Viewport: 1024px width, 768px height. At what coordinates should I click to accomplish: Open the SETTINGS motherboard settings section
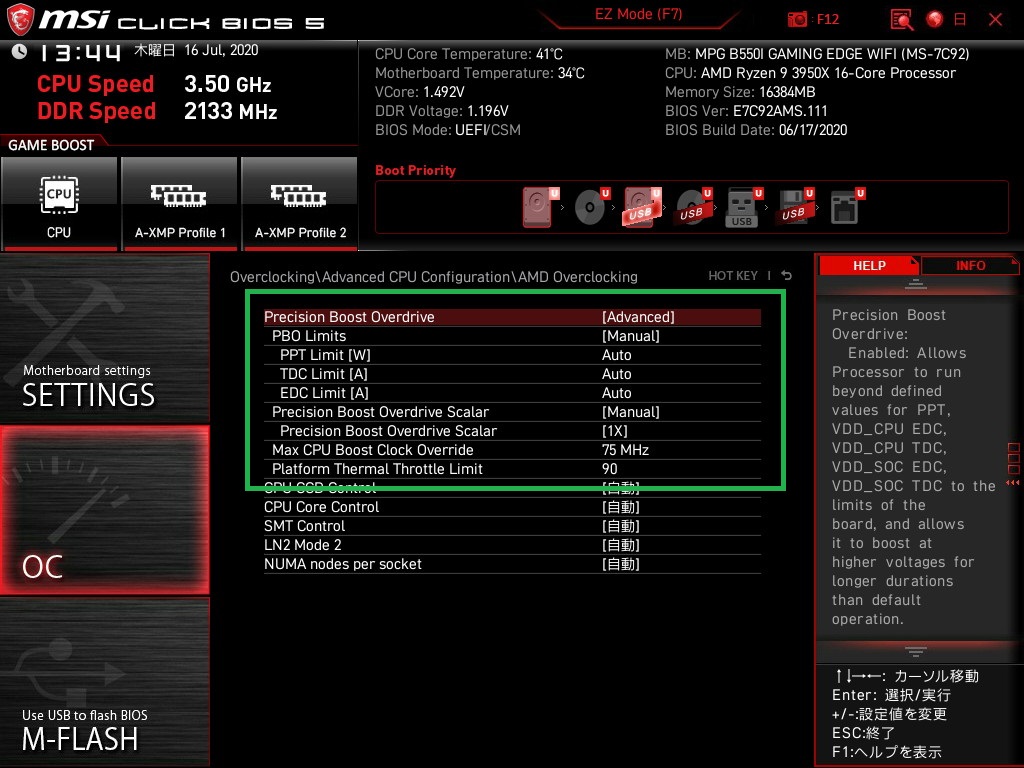pos(104,338)
